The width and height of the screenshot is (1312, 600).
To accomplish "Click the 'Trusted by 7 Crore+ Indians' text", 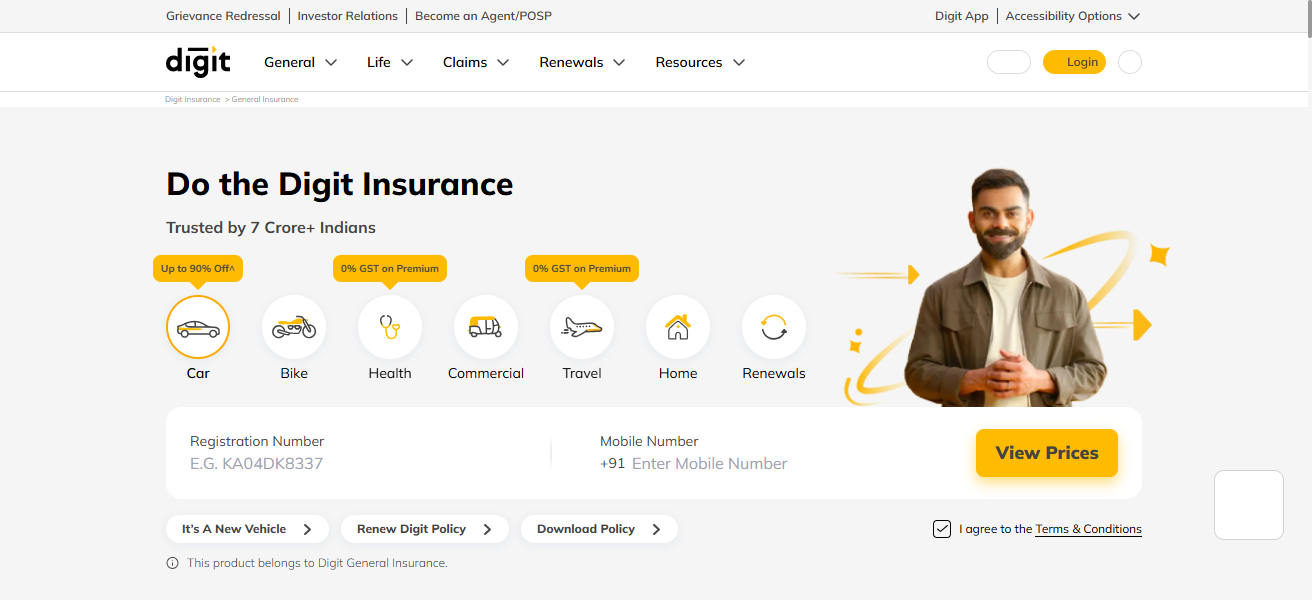I will [x=271, y=227].
